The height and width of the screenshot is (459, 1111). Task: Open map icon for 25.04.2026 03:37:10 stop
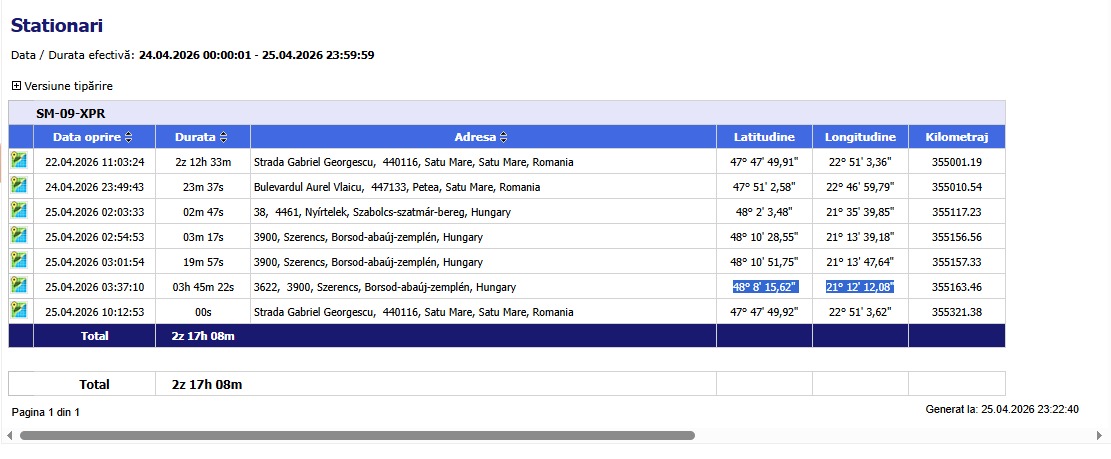tap(18, 285)
